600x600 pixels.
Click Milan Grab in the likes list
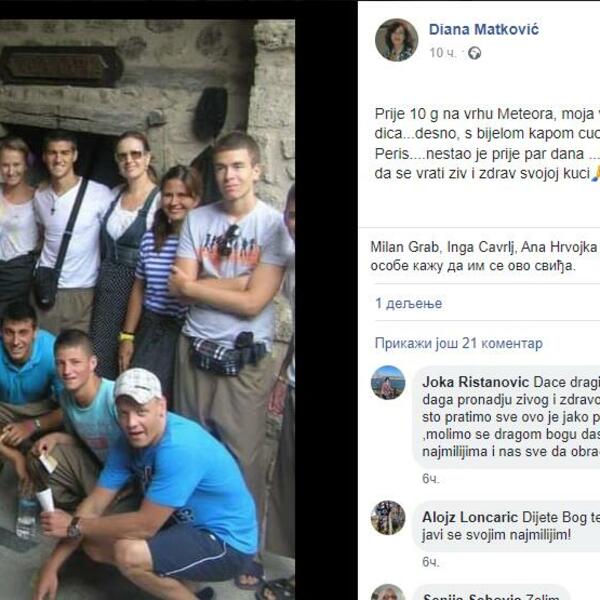pos(404,247)
